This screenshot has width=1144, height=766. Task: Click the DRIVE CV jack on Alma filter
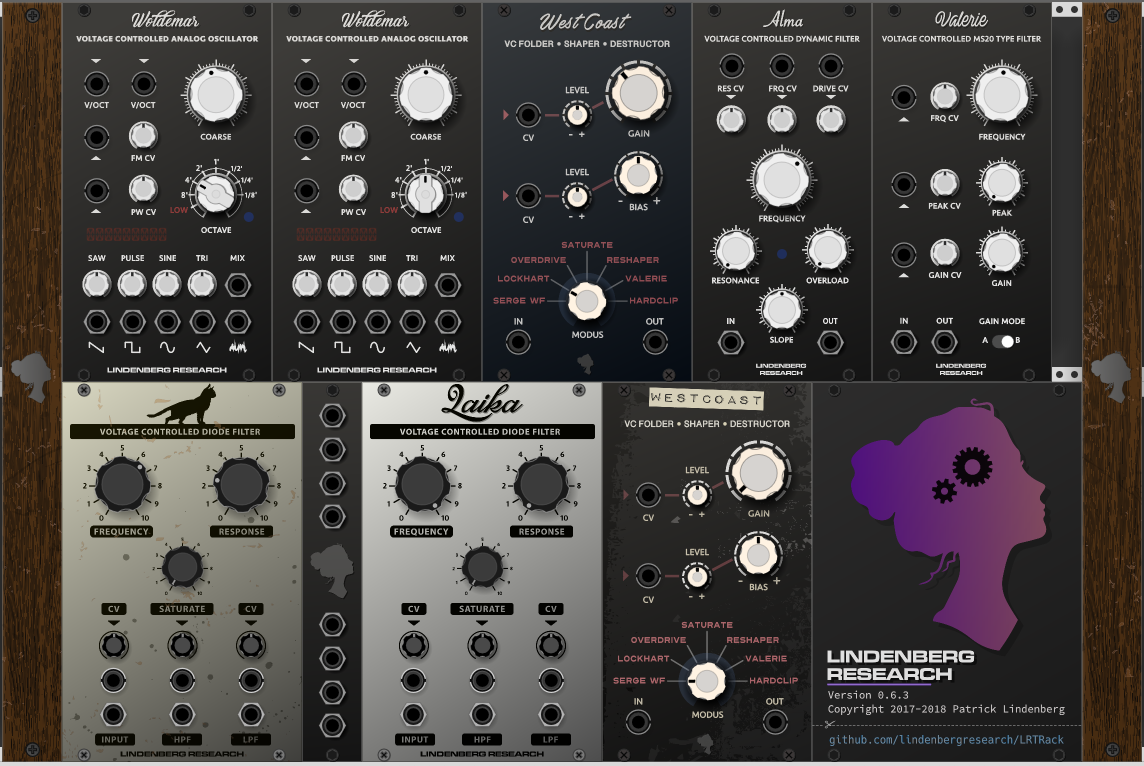[830, 66]
